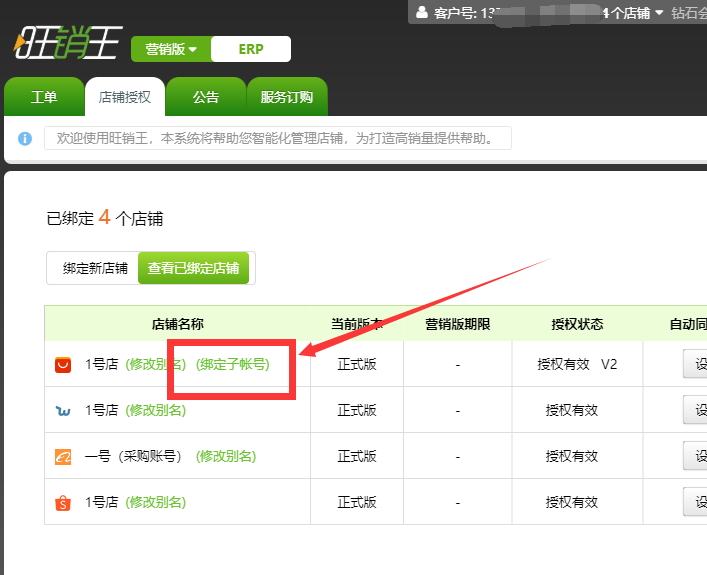This screenshot has width=707, height=575.
Task: Click the 查看已绑定店铺 button
Action: click(x=193, y=268)
